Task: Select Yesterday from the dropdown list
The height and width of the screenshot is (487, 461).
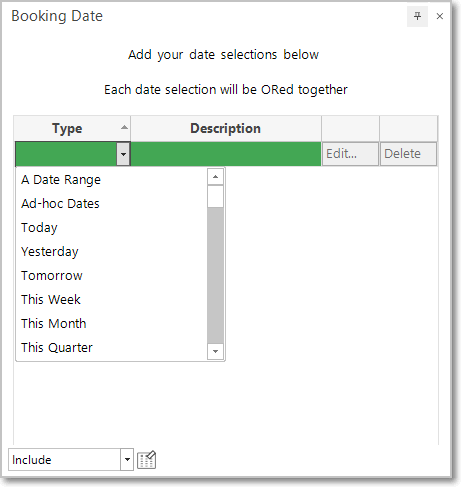Action: (50, 252)
